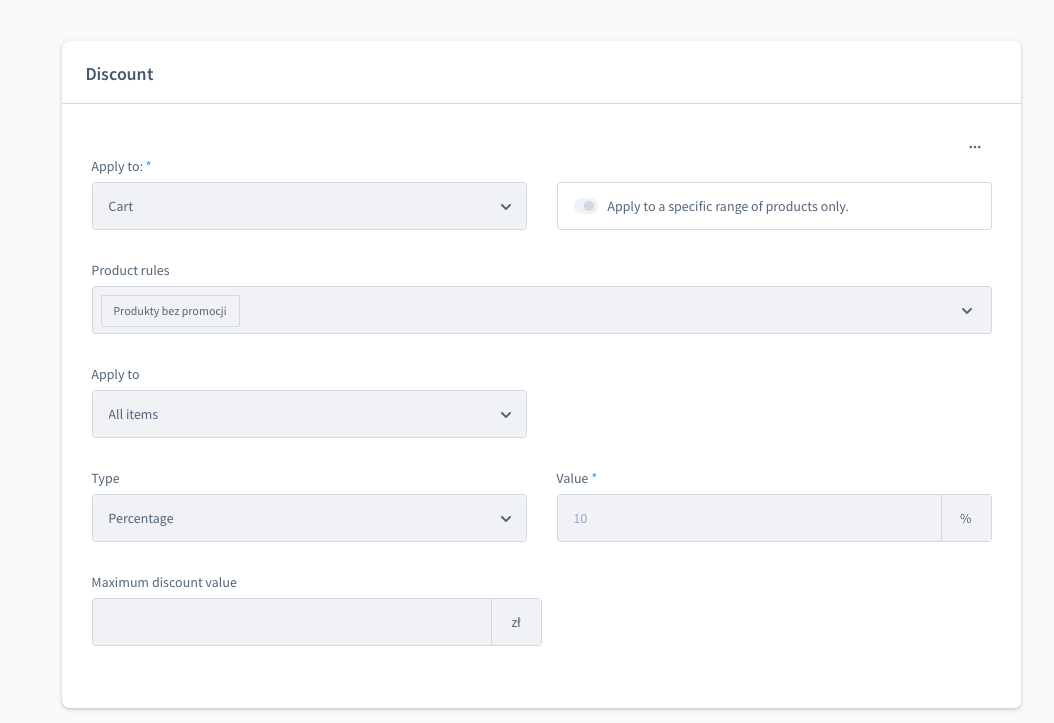
Task: Open the Type dropdown set to Percentage
Action: [x=309, y=518]
